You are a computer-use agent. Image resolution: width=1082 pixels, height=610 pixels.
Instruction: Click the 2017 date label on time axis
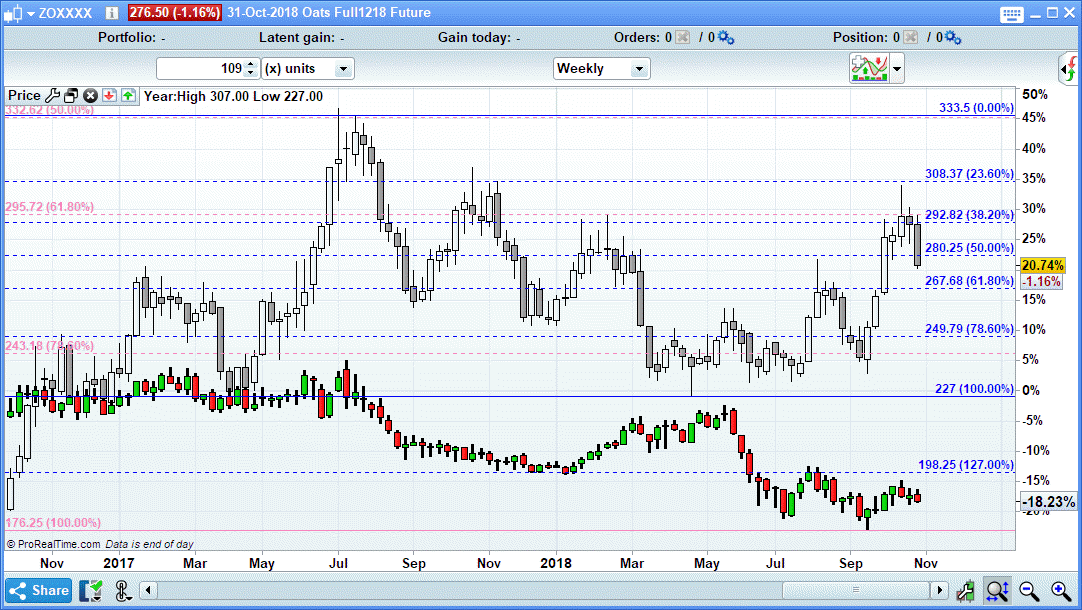point(119,563)
